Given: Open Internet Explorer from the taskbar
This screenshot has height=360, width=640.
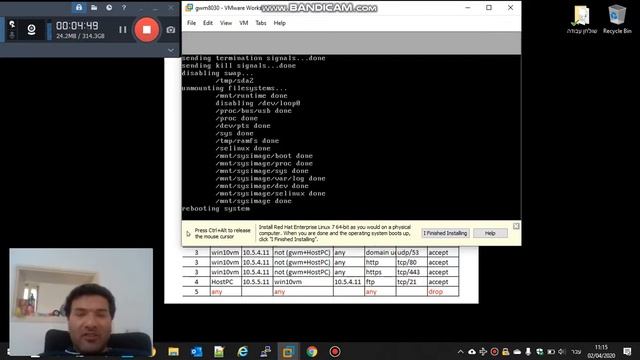Looking at the screenshot, I should [242, 351].
